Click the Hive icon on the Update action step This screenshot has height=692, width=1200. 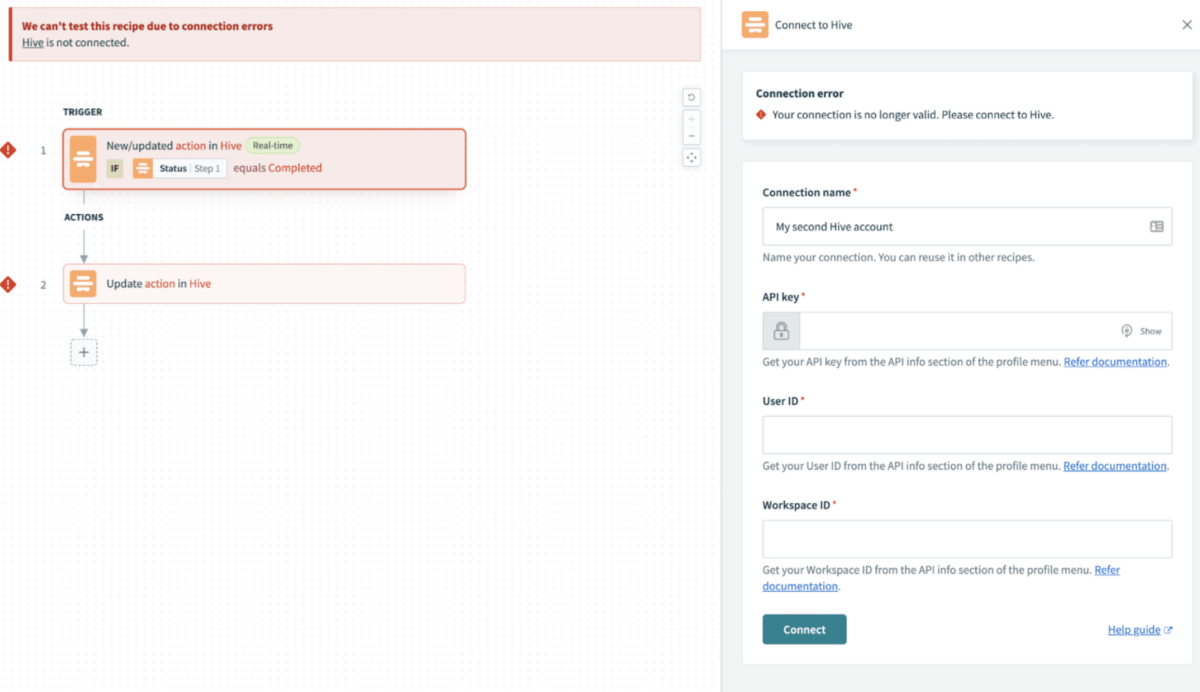click(83, 283)
